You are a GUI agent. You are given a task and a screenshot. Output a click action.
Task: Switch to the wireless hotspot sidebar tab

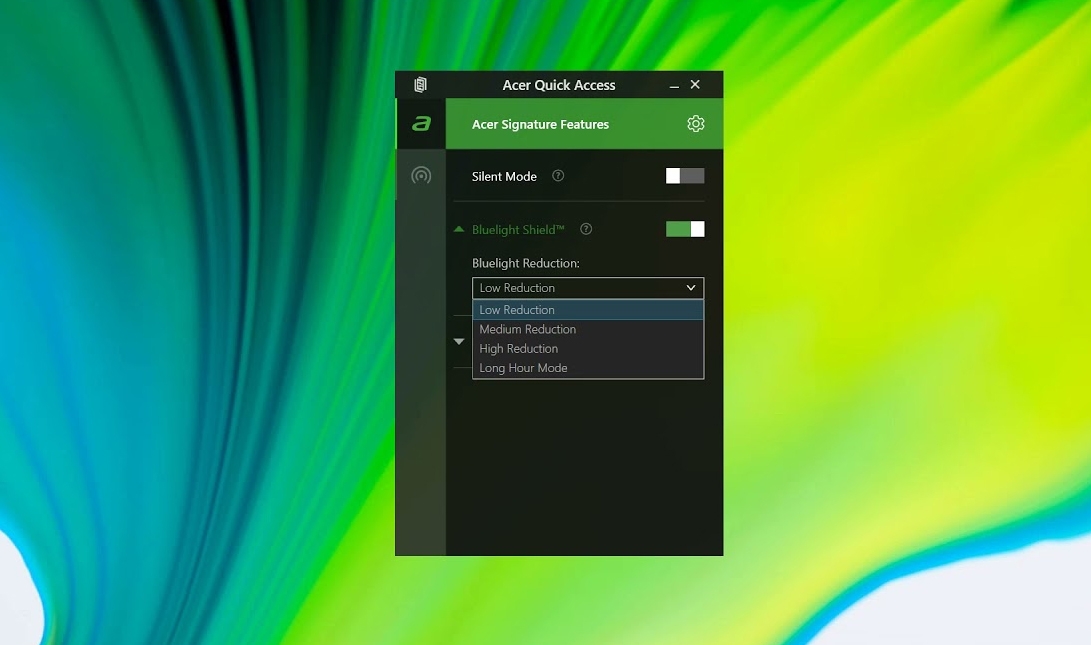421,175
